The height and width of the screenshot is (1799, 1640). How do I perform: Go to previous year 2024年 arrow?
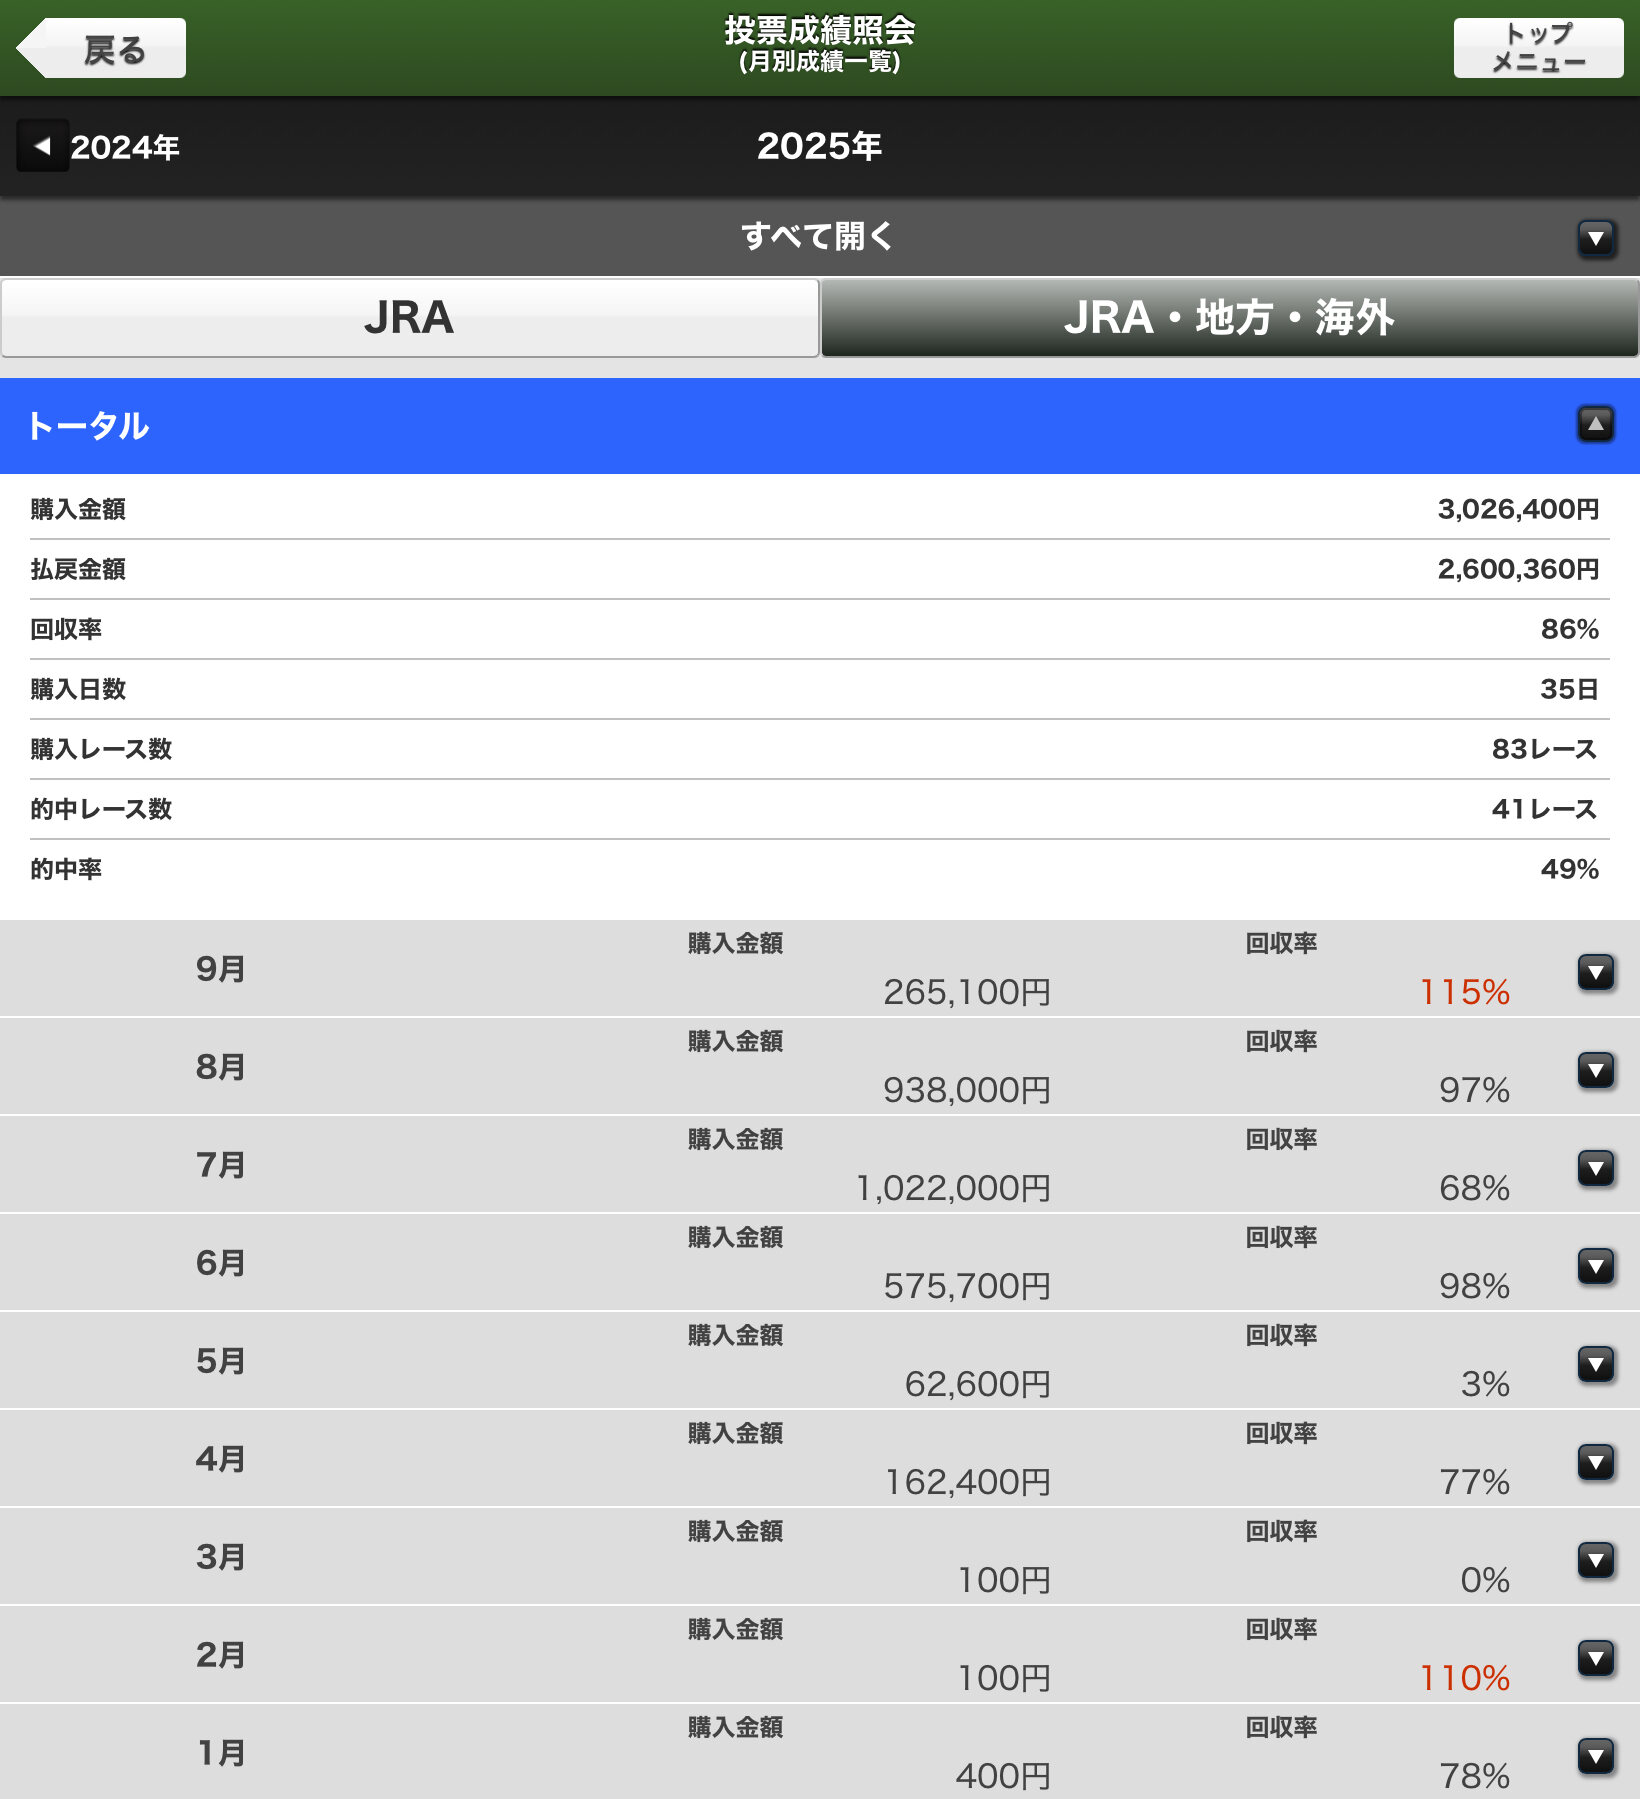point(43,146)
